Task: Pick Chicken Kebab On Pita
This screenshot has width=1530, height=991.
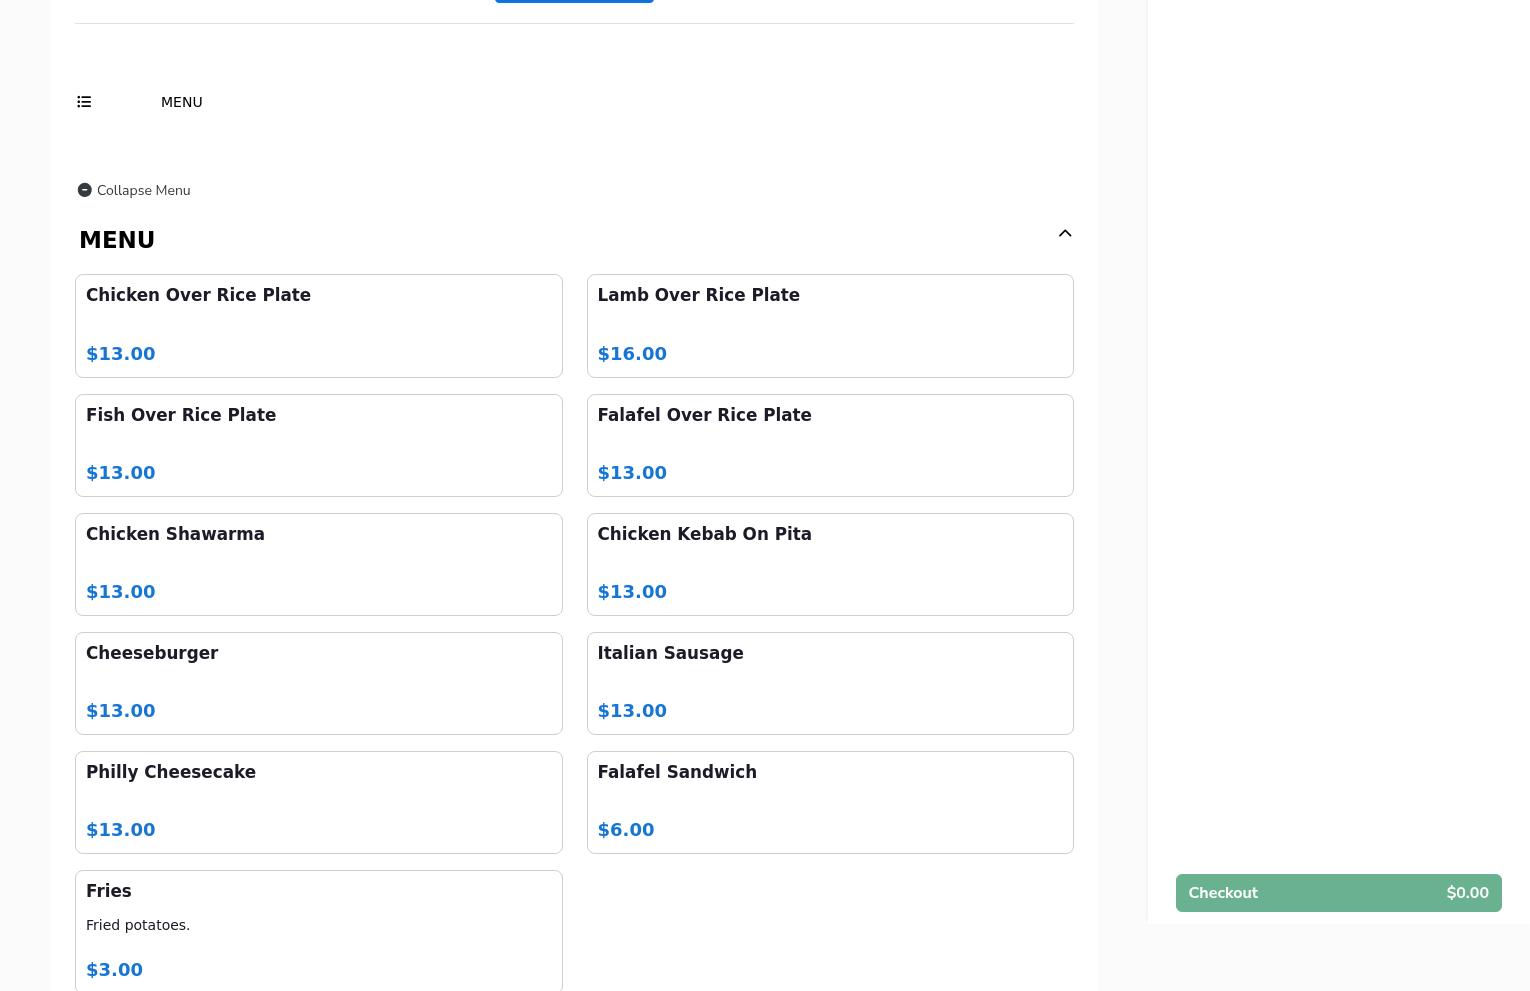Action: [x=829, y=564]
